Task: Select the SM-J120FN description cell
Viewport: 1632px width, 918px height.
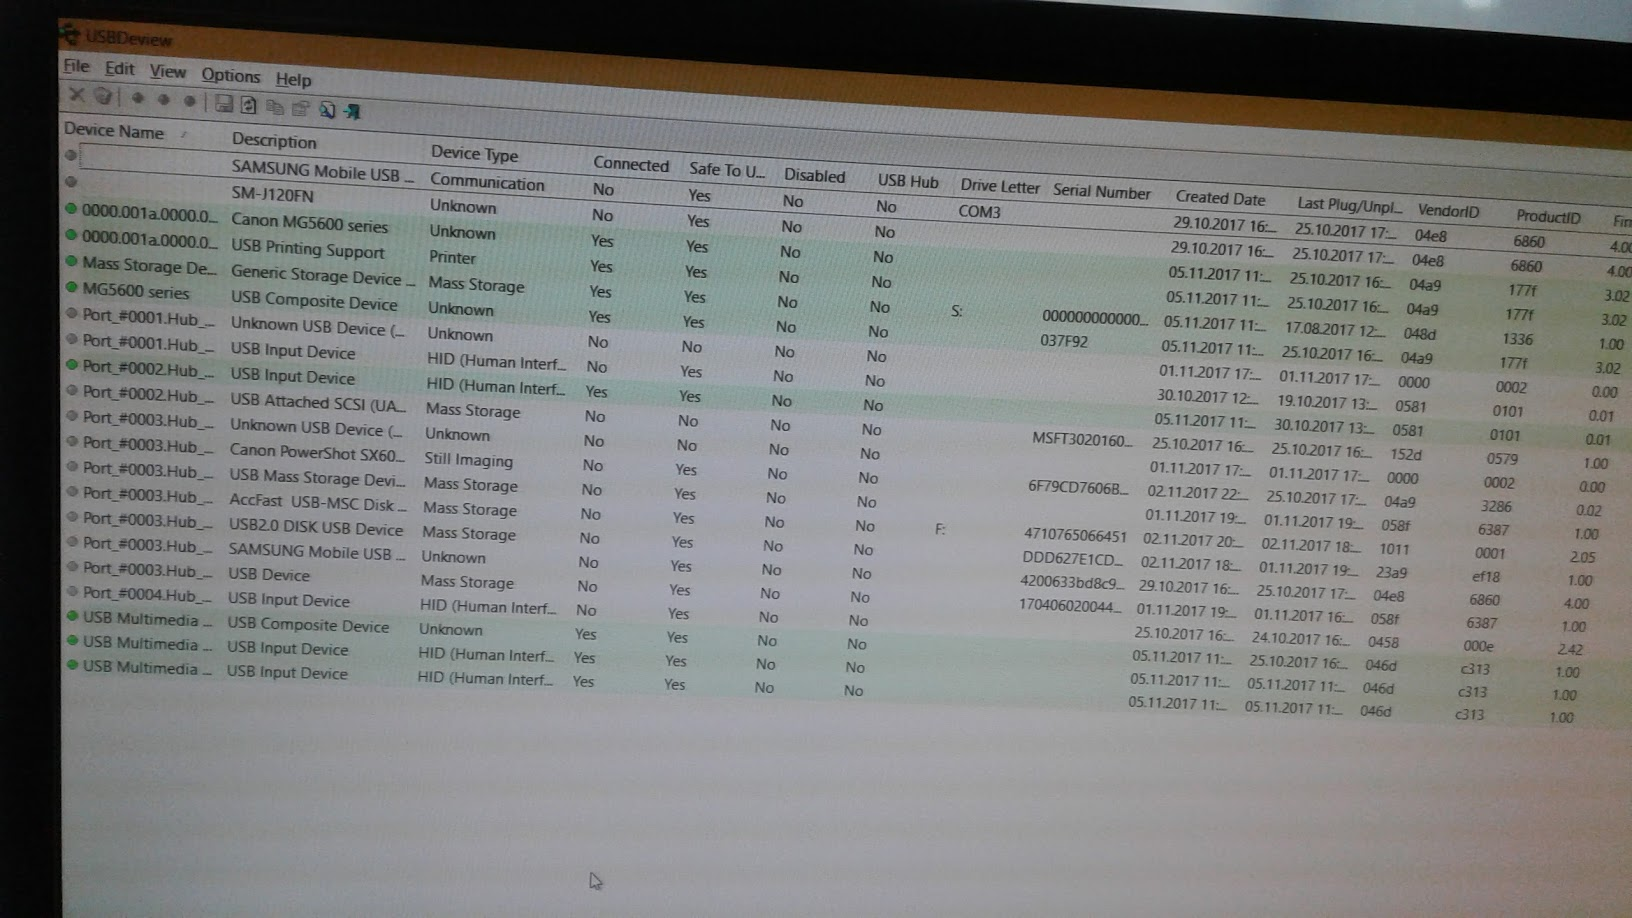Action: [272, 194]
